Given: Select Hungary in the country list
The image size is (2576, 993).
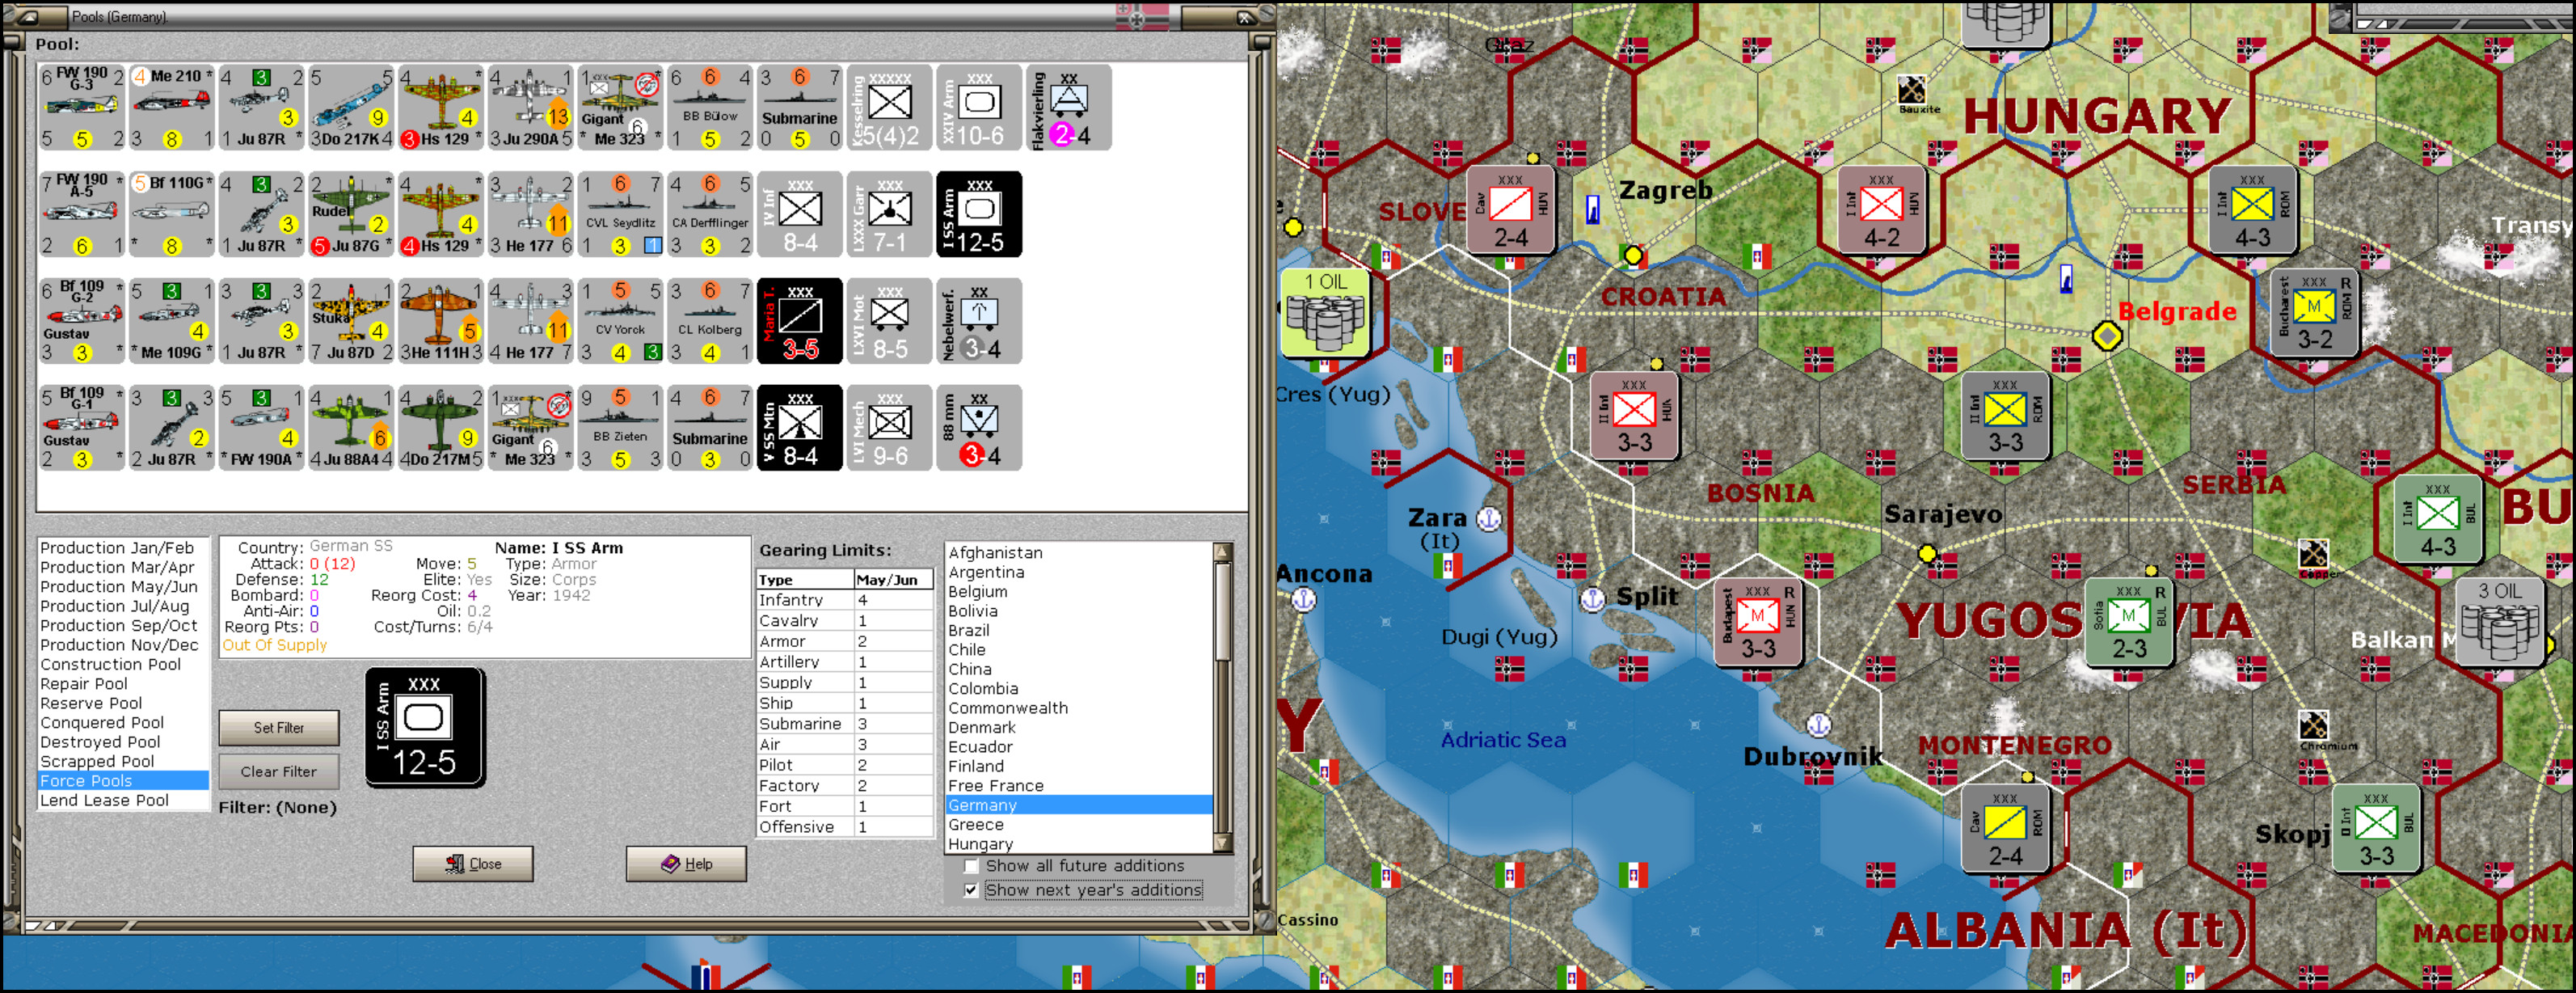Looking at the screenshot, I should point(1079,844).
